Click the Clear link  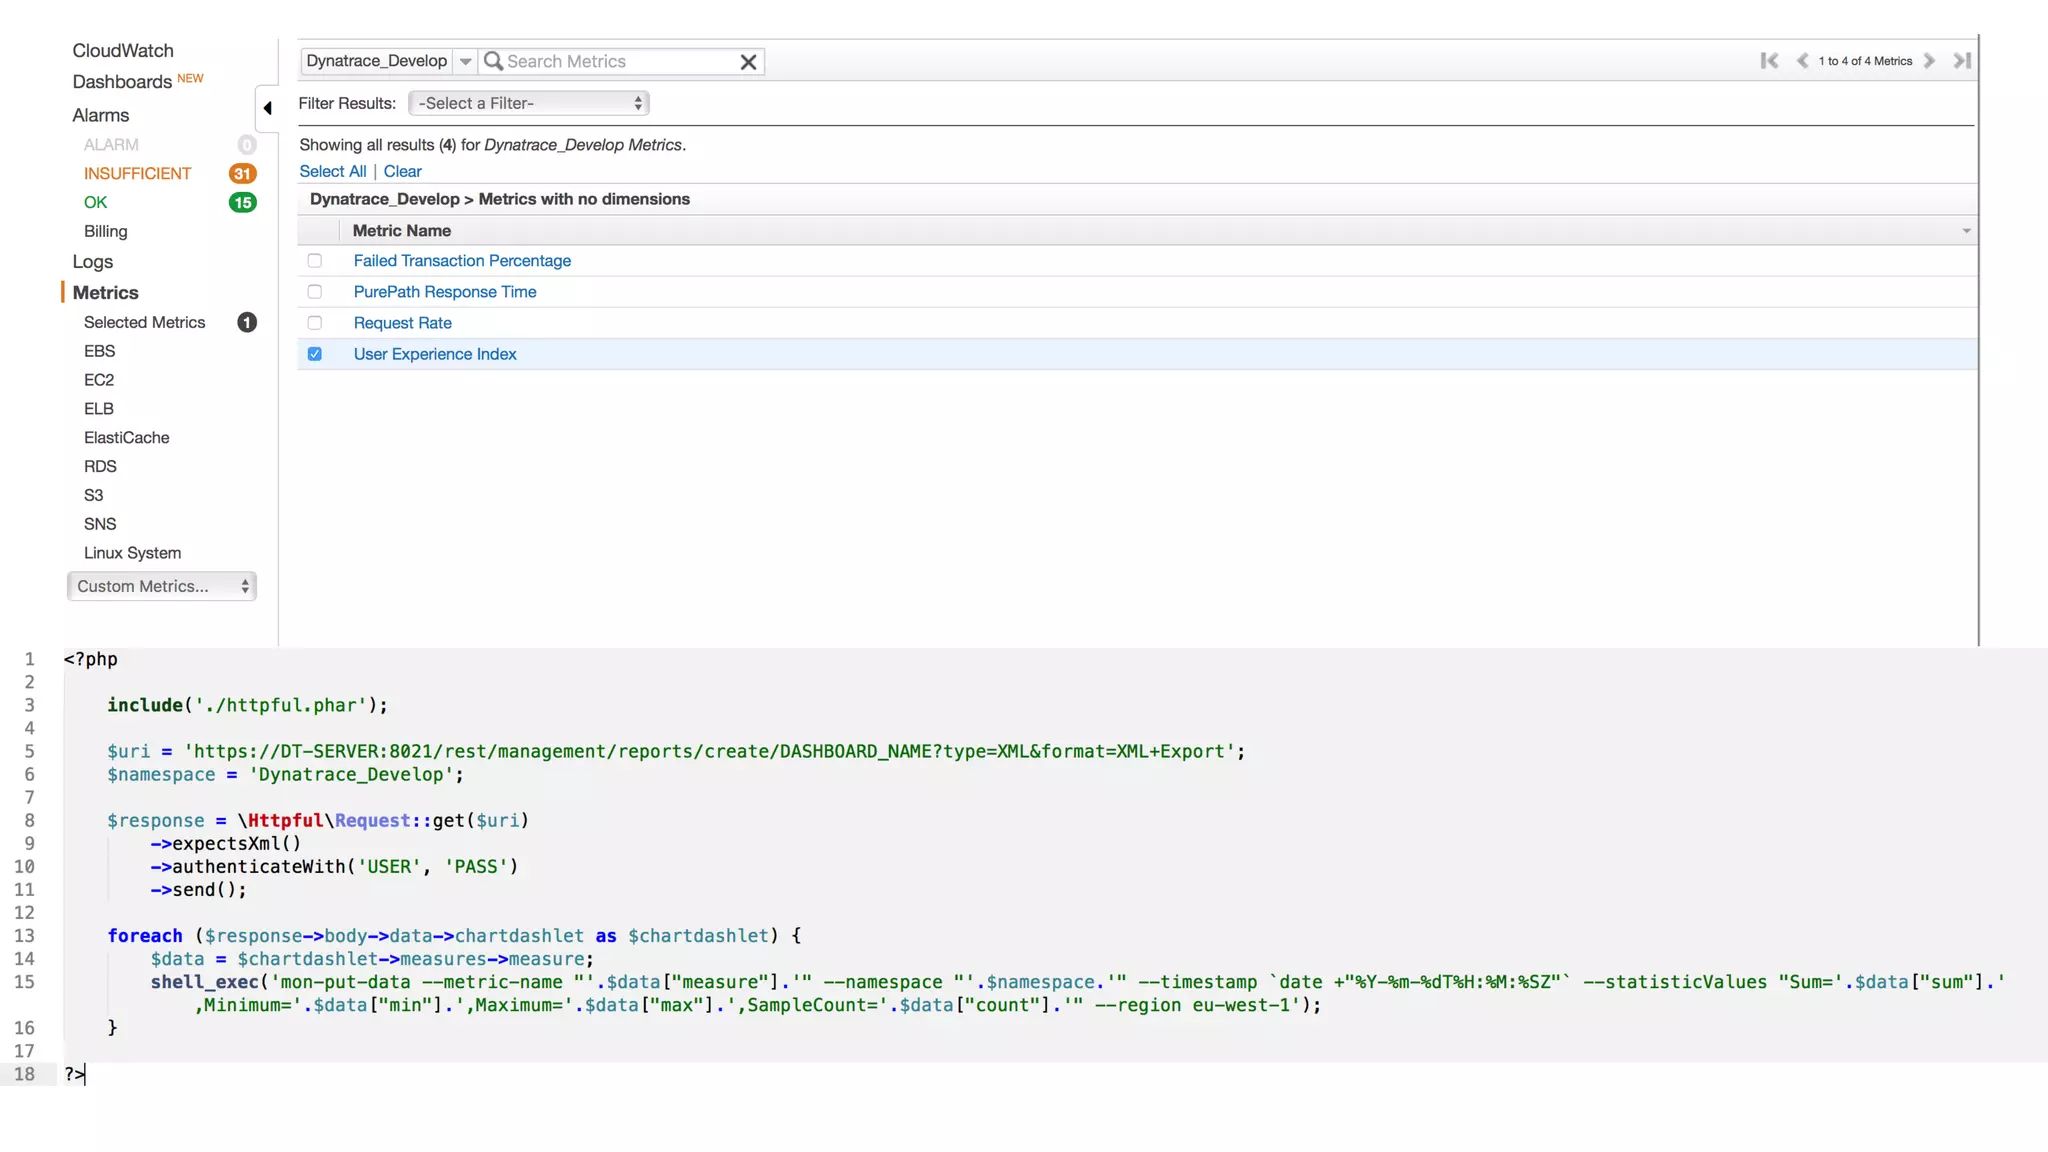coord(402,171)
